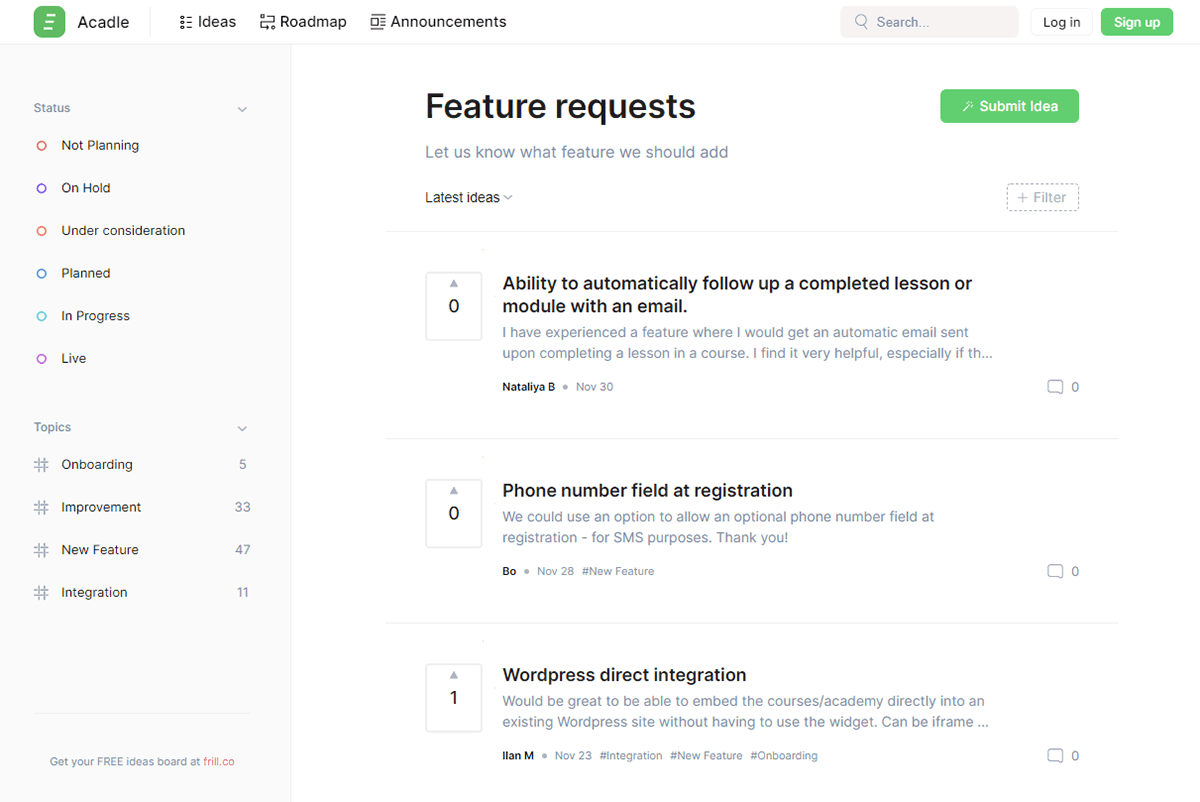The width and height of the screenshot is (1200, 802).
Task: Open the Announcements tab
Action: [x=438, y=22]
